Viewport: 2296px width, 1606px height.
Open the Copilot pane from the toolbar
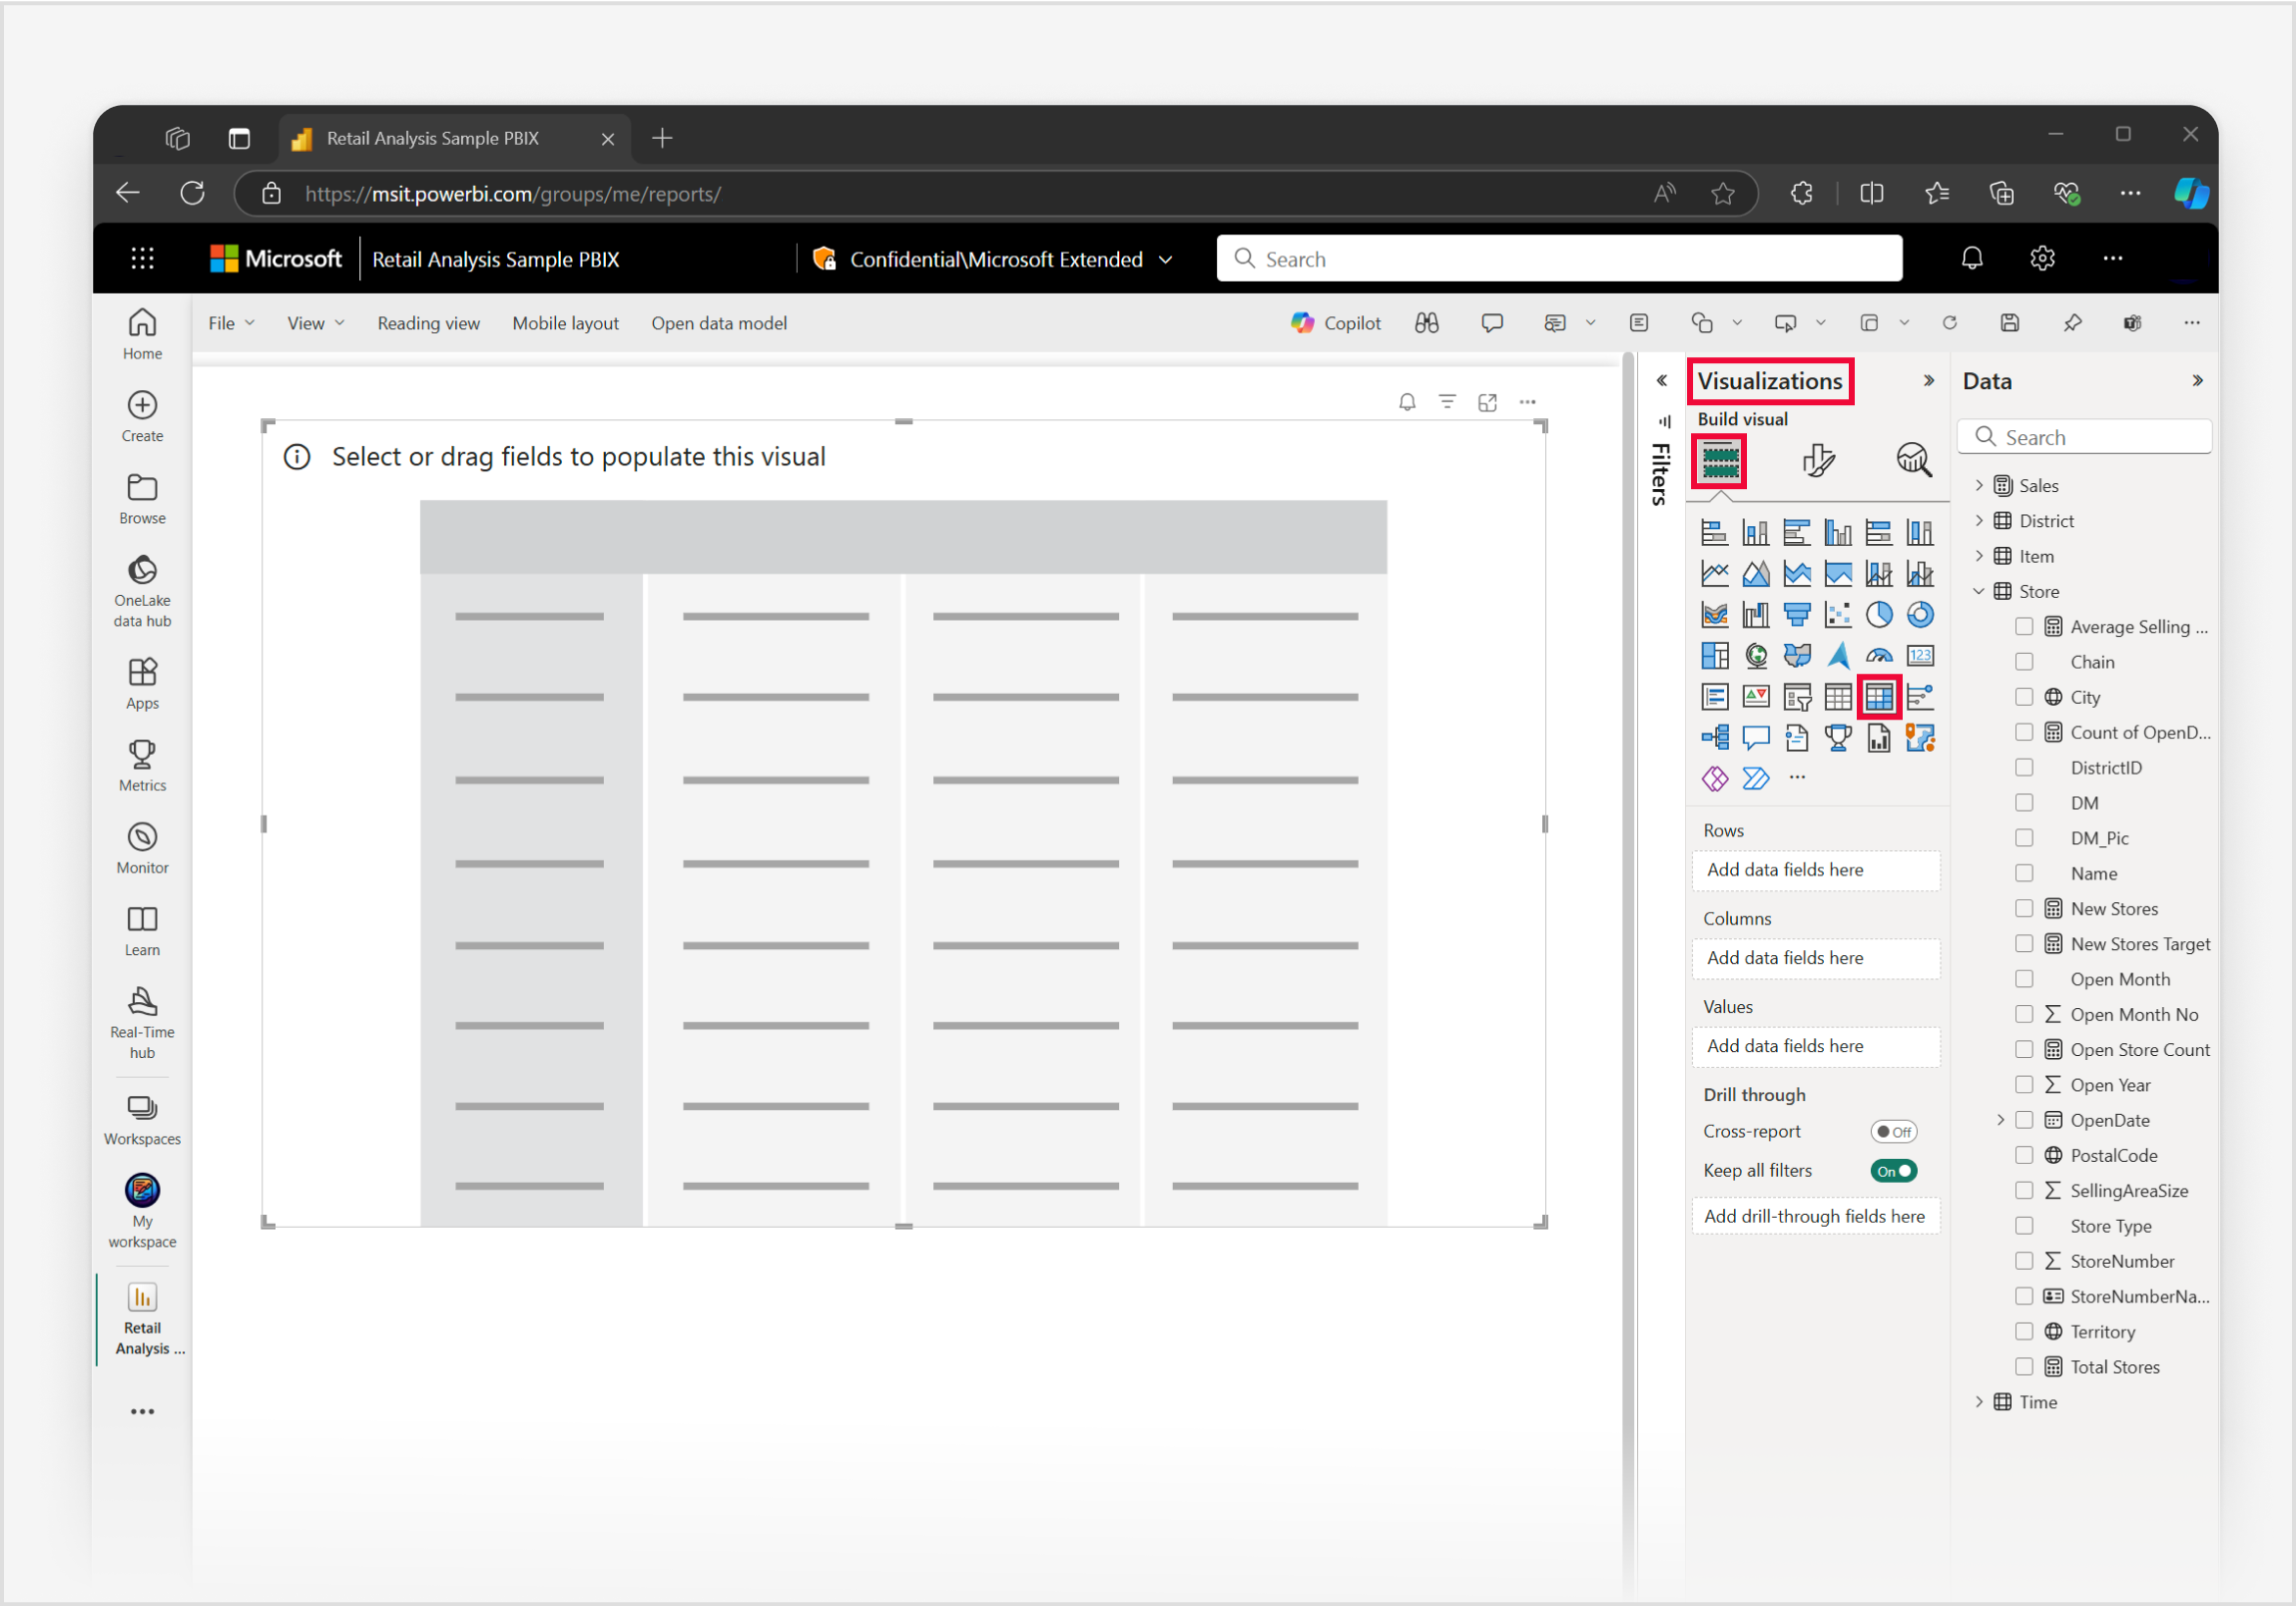coord(1337,322)
